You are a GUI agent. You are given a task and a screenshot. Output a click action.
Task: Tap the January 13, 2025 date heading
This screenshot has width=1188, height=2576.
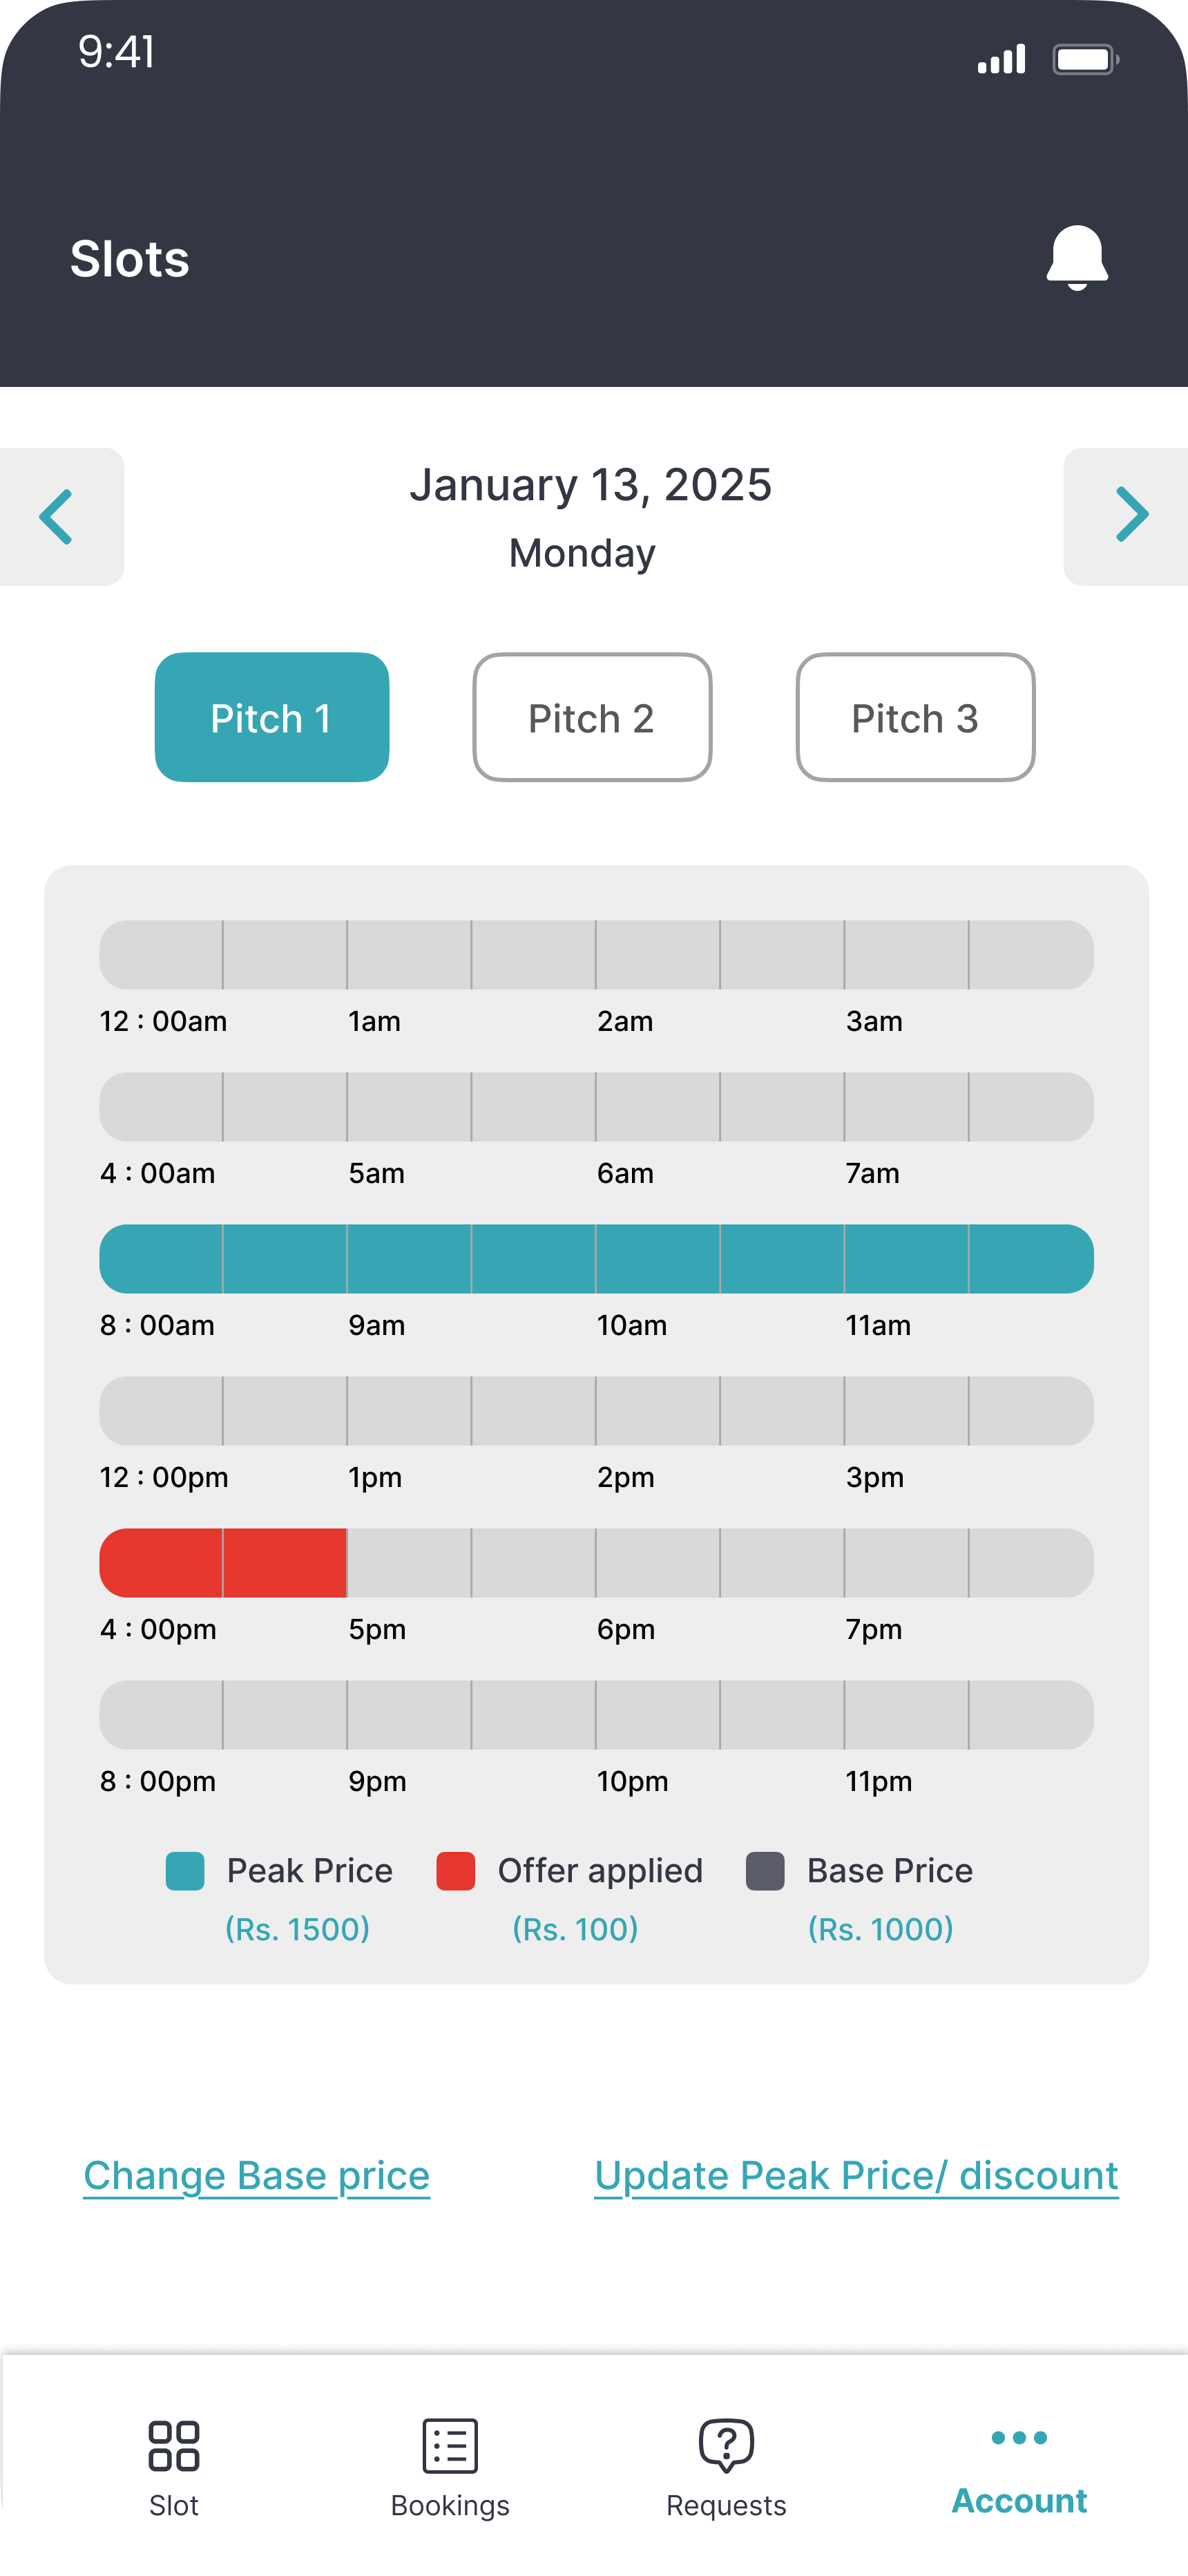pyautogui.click(x=591, y=485)
